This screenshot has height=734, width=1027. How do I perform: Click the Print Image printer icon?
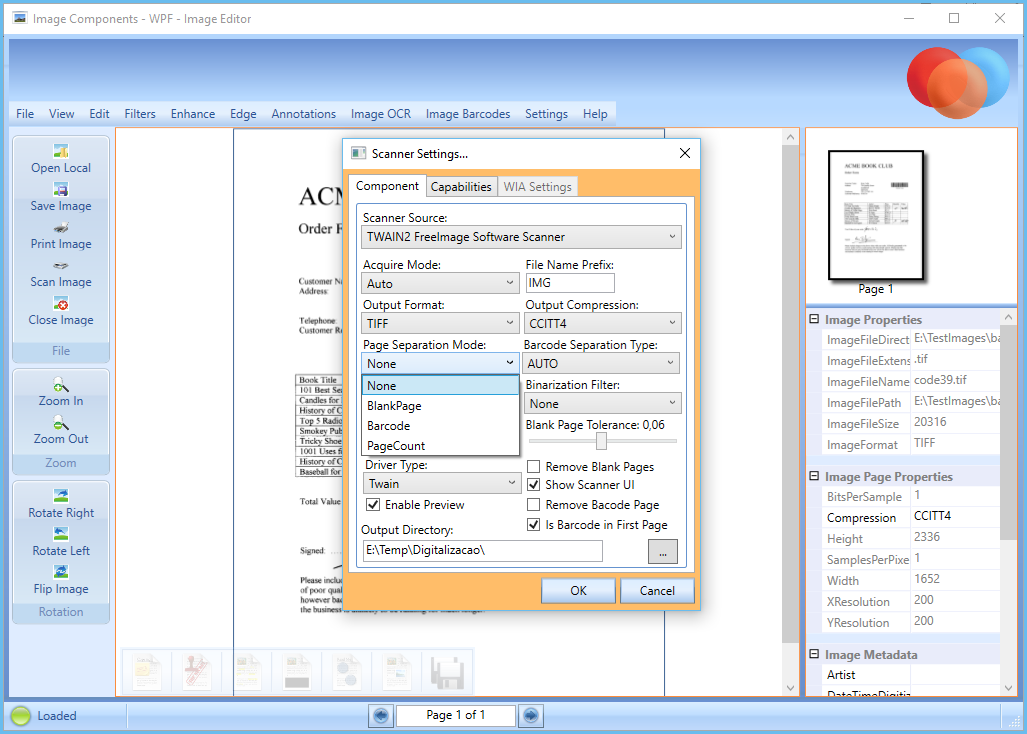pyautogui.click(x=61, y=228)
